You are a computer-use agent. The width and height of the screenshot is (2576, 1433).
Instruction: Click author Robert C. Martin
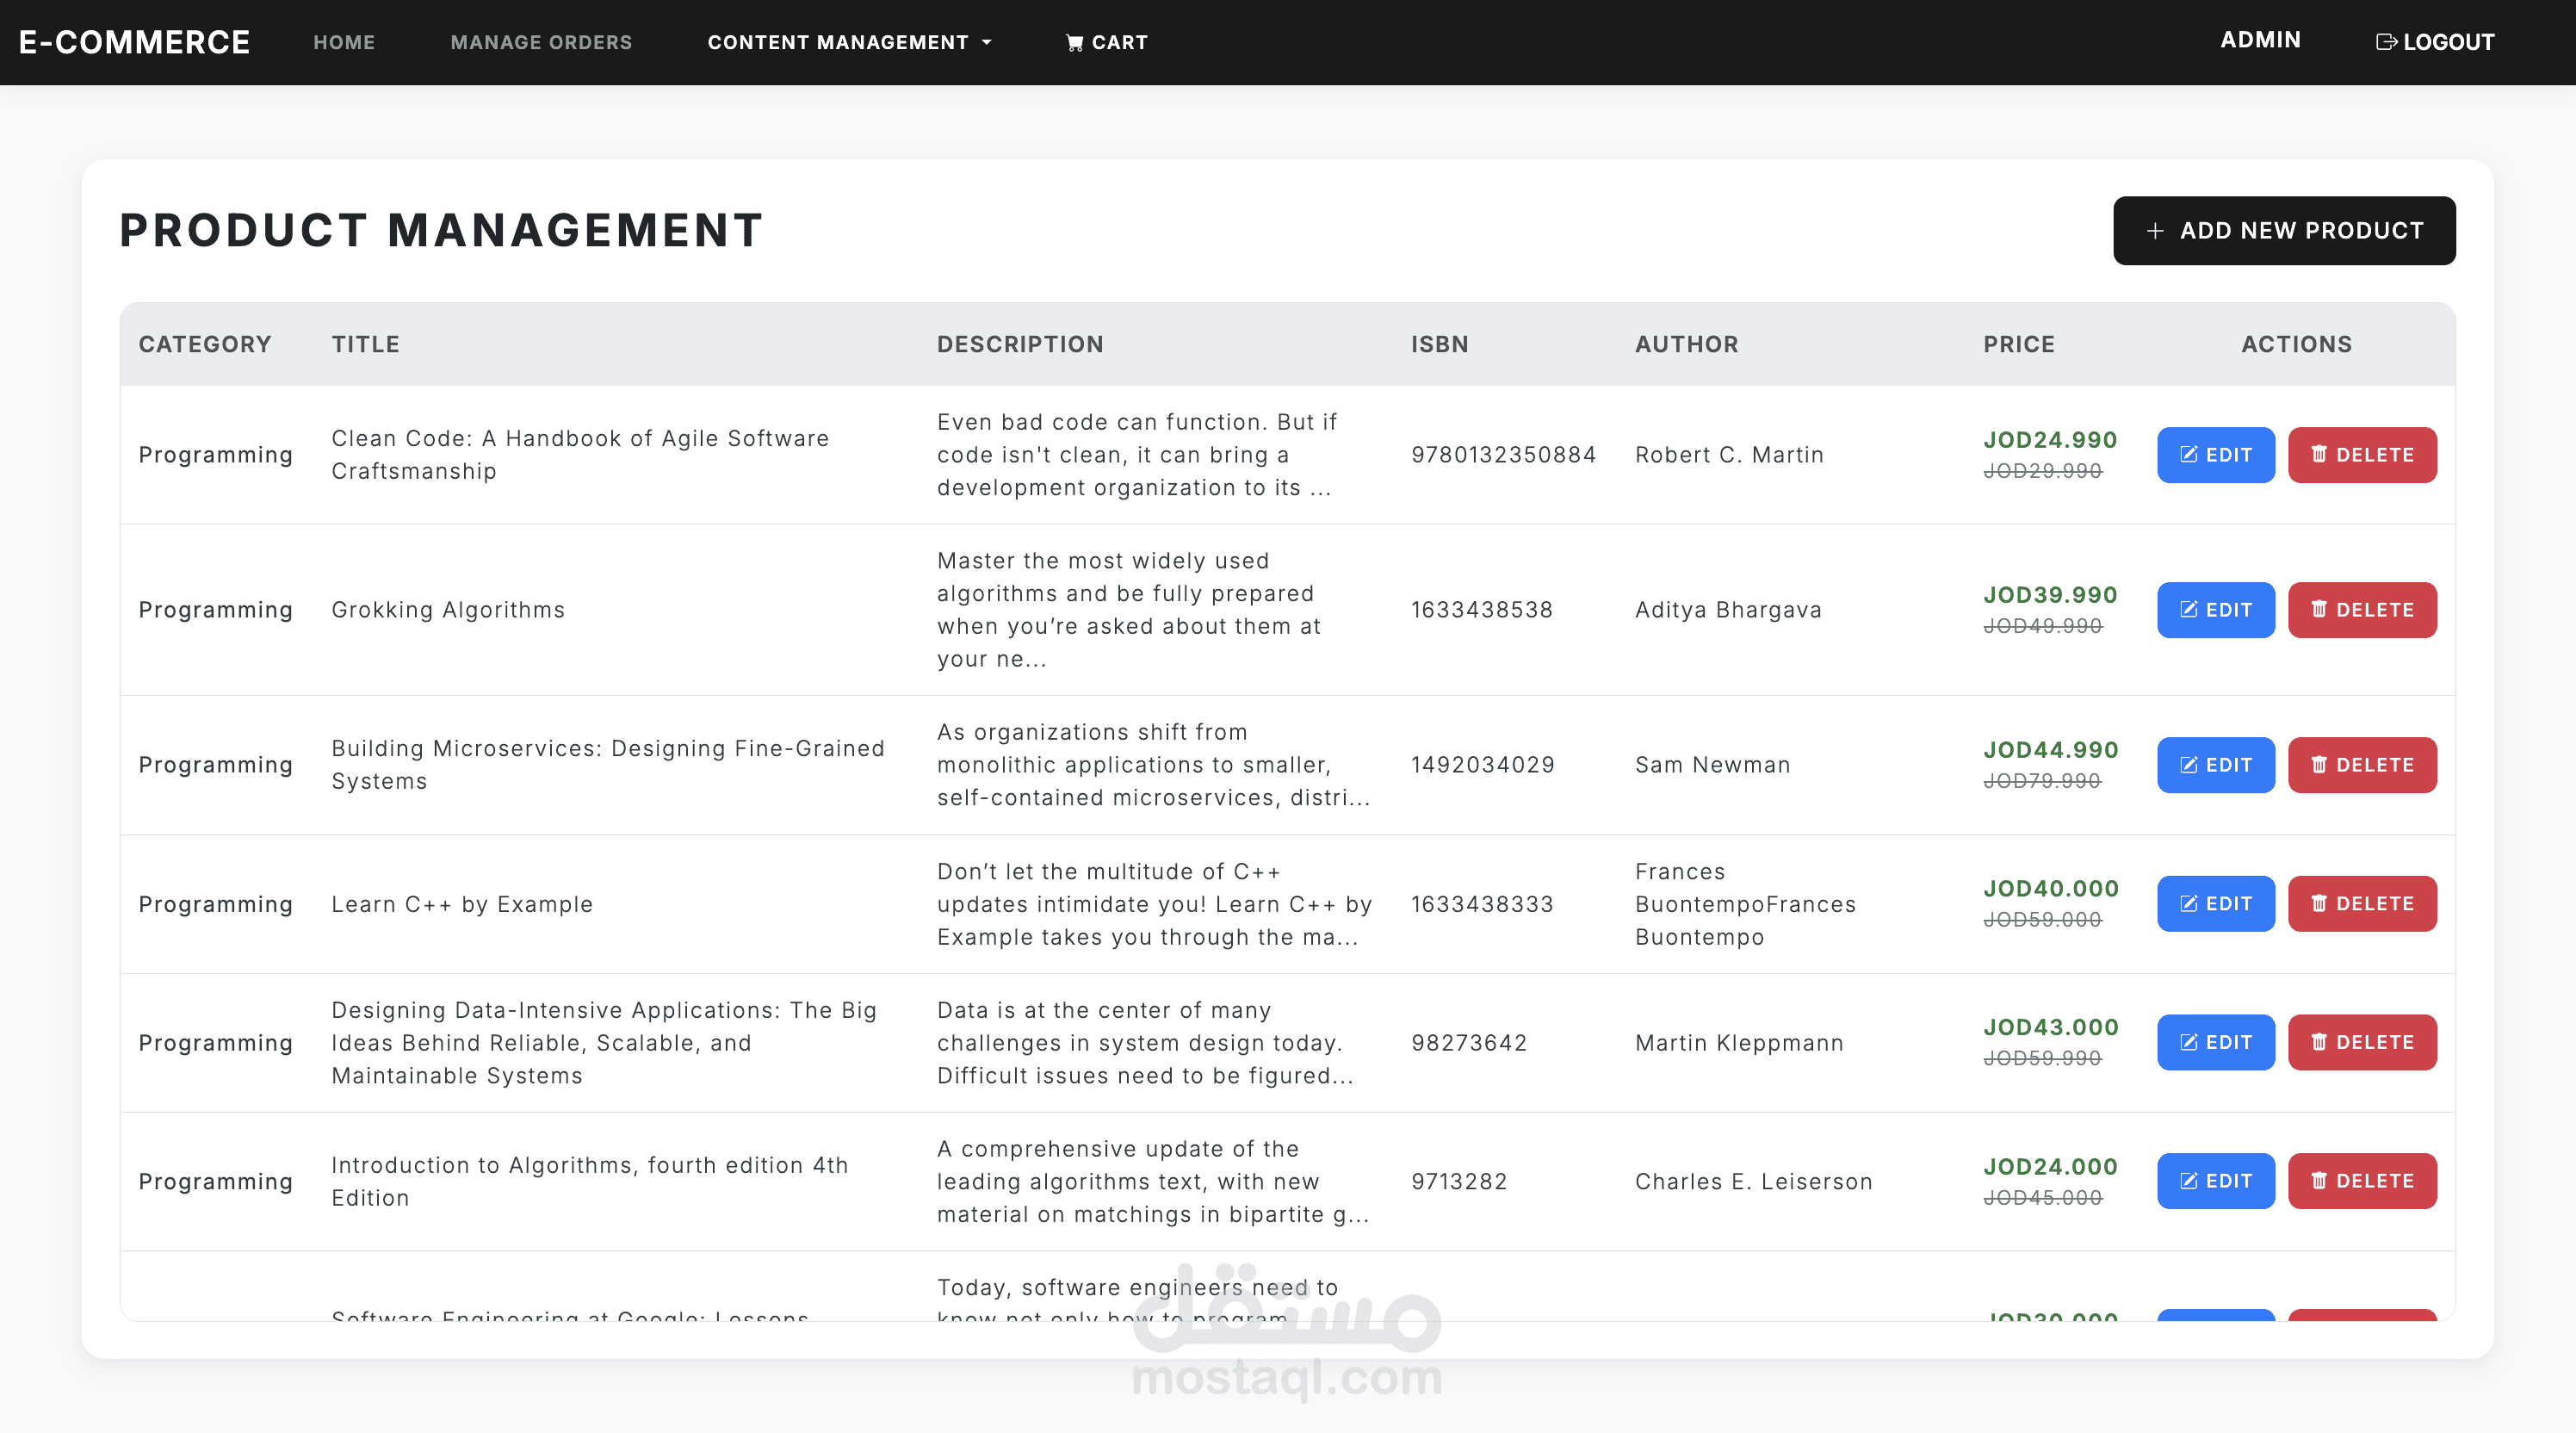coord(1729,455)
